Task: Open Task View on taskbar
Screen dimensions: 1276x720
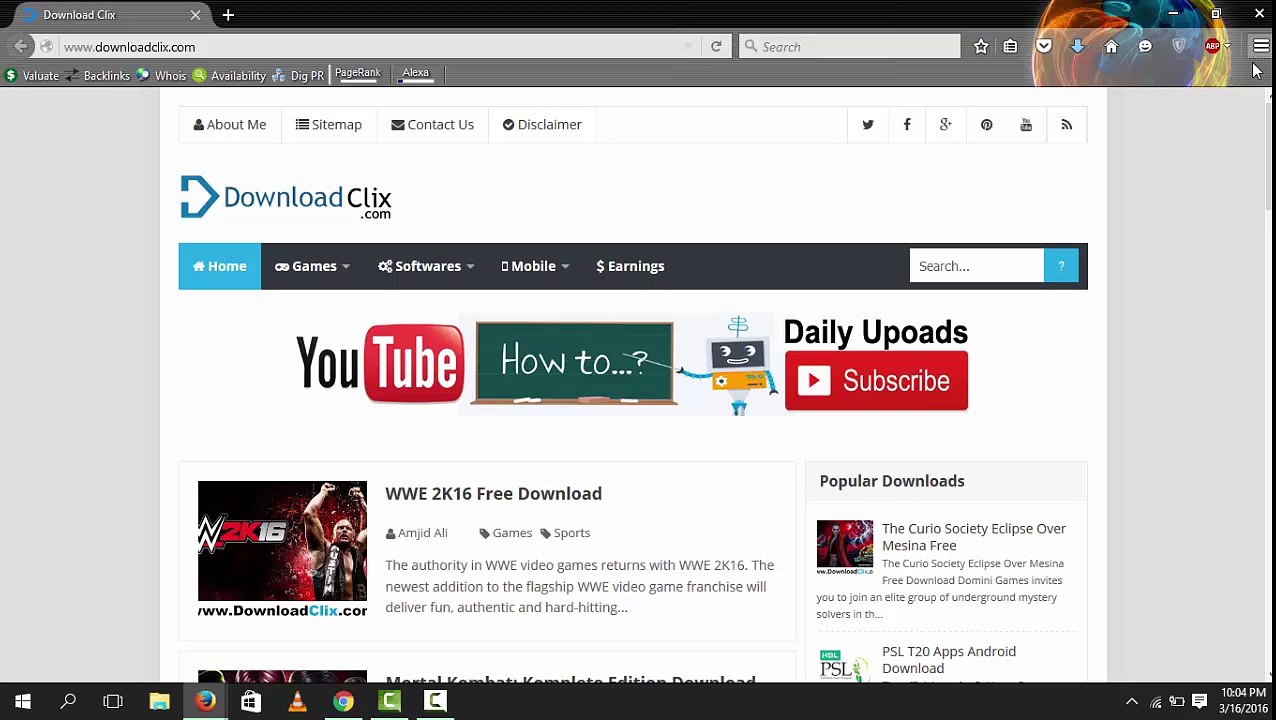Action: tap(113, 702)
